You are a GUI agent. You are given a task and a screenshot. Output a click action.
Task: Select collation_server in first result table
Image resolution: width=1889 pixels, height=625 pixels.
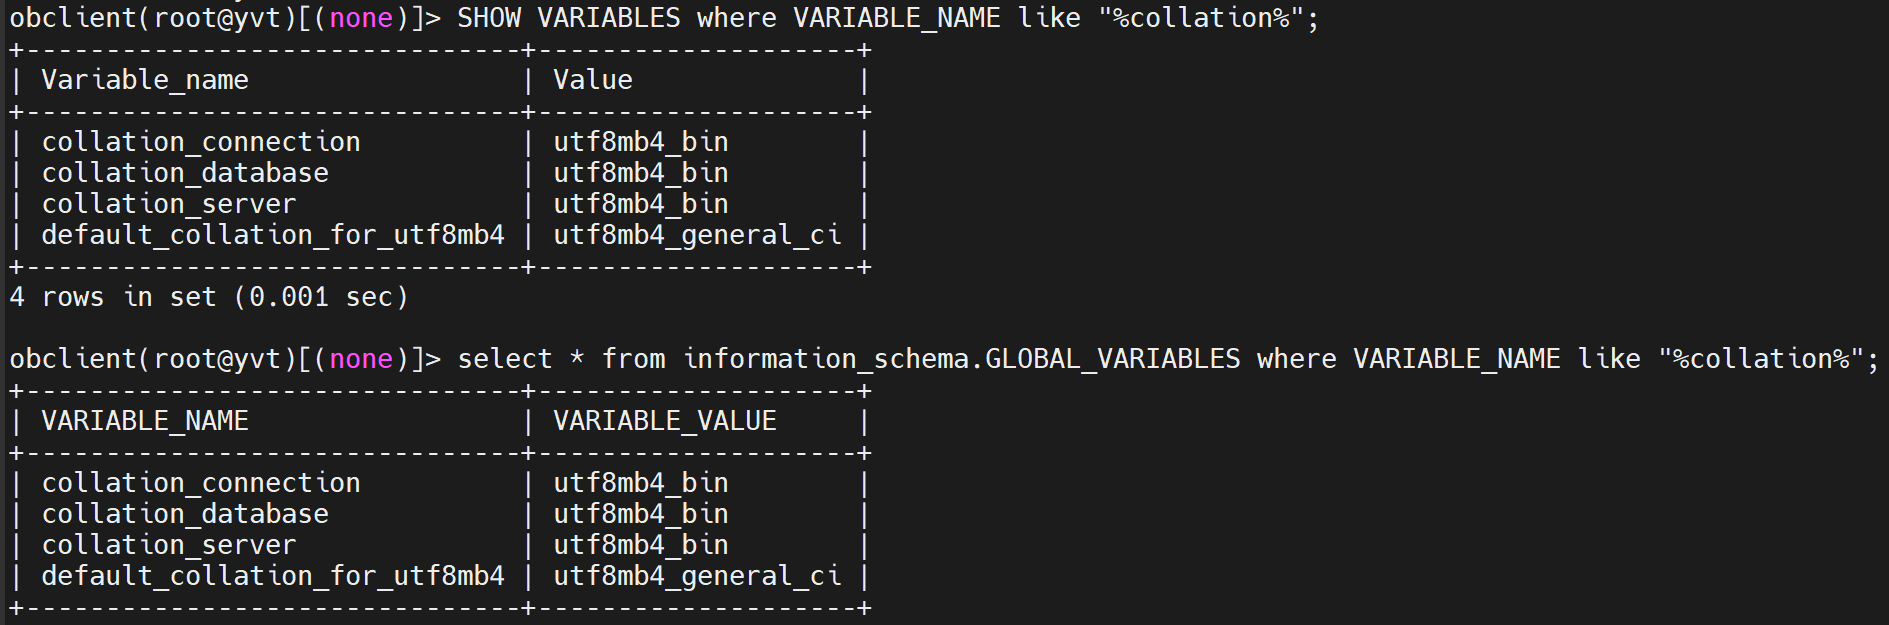tap(169, 204)
